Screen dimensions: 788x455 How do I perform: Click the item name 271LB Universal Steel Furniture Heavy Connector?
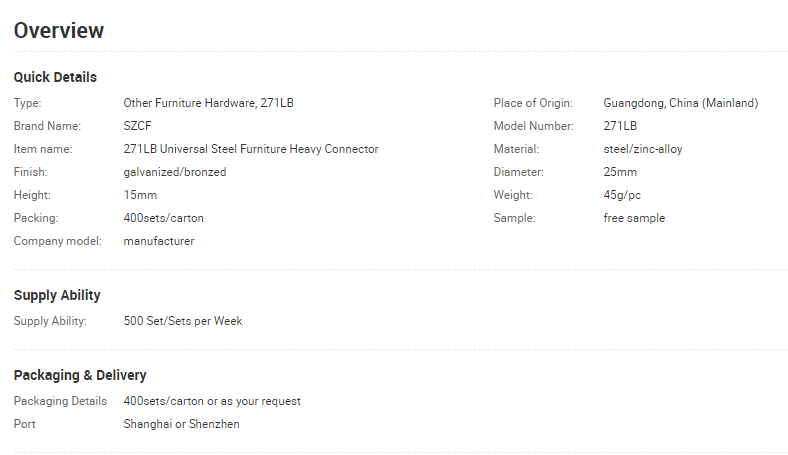251,149
